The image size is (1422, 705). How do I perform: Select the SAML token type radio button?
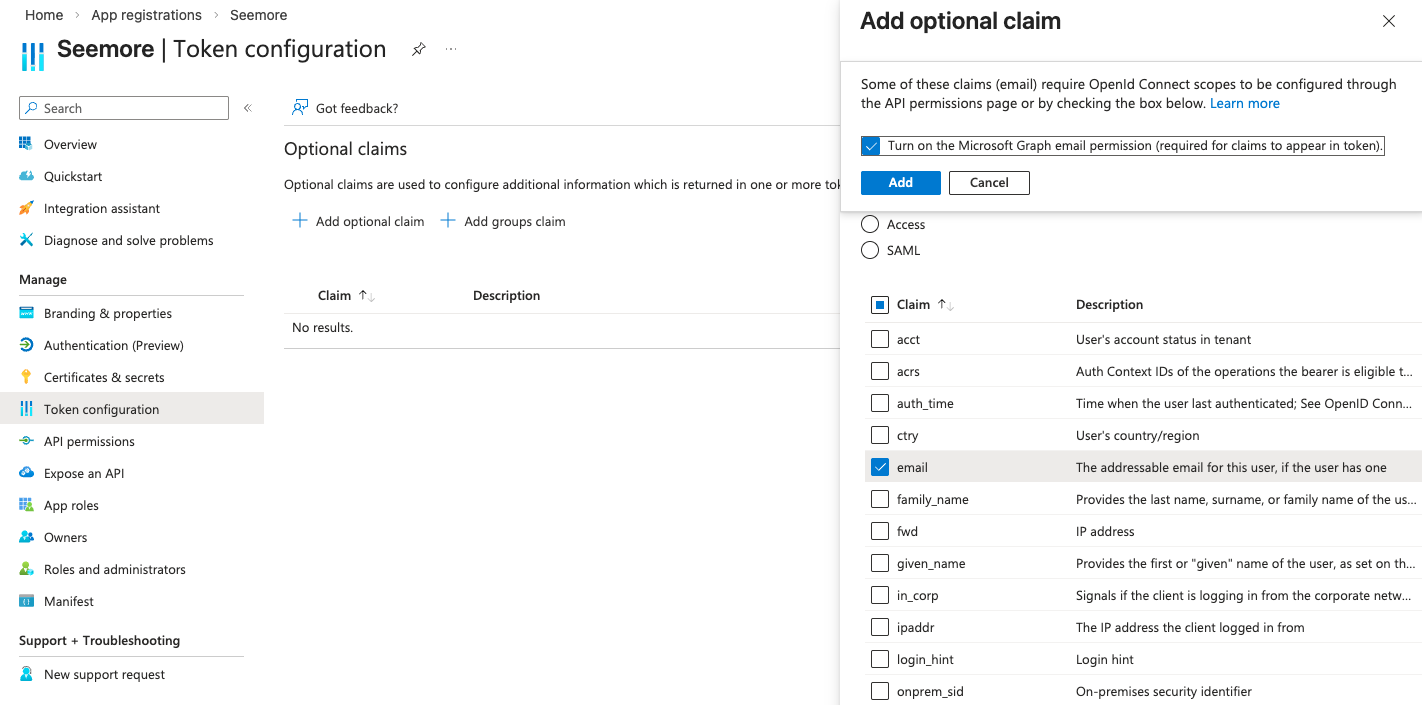(869, 250)
